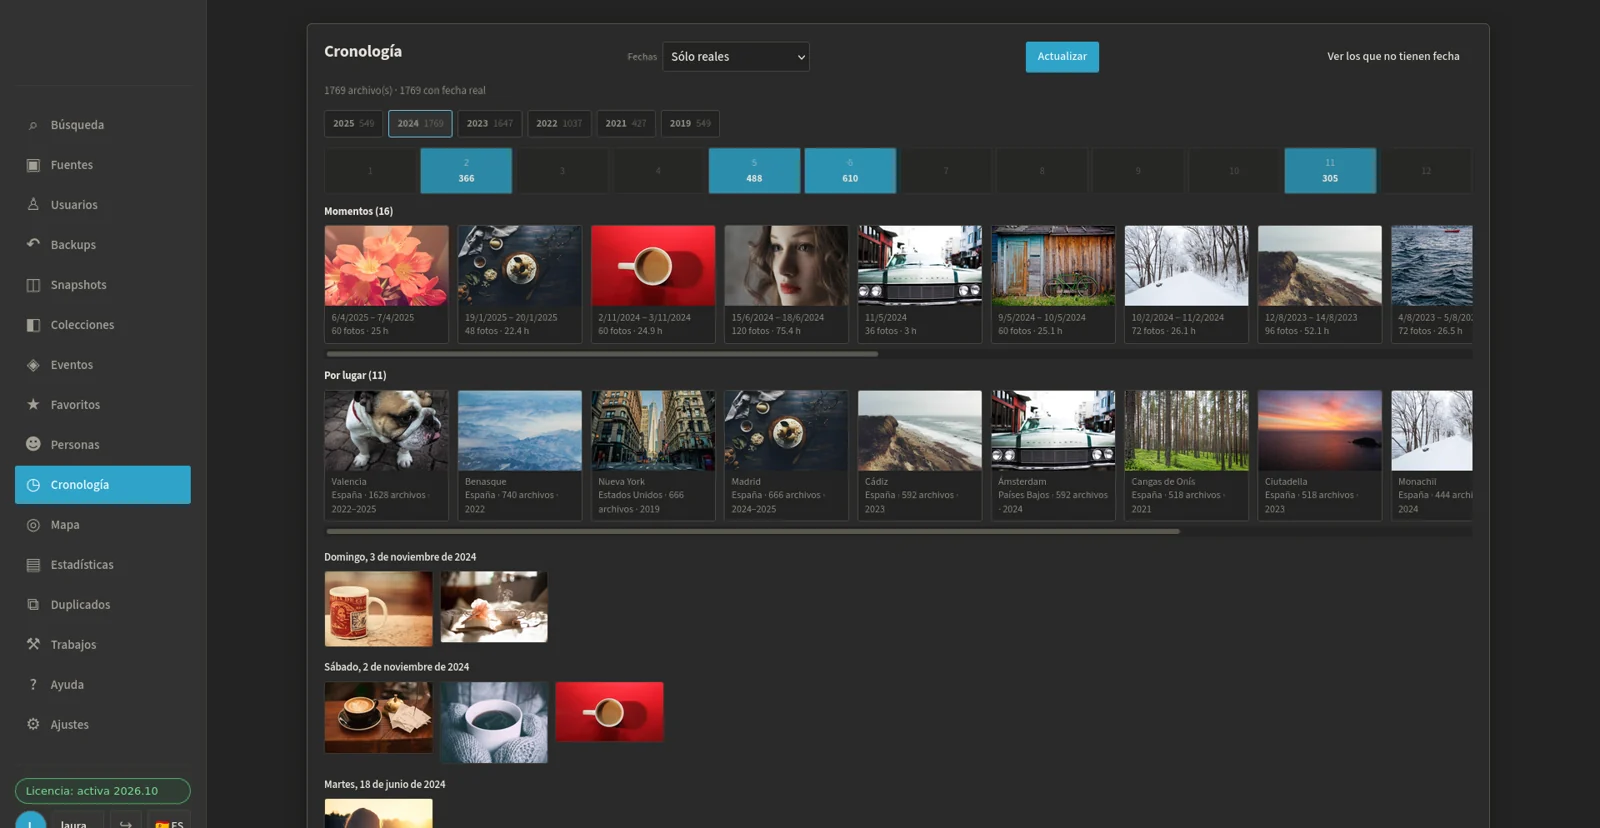Select the Backups restore-arrow icon
Image resolution: width=1600 pixels, height=828 pixels.
click(33, 245)
